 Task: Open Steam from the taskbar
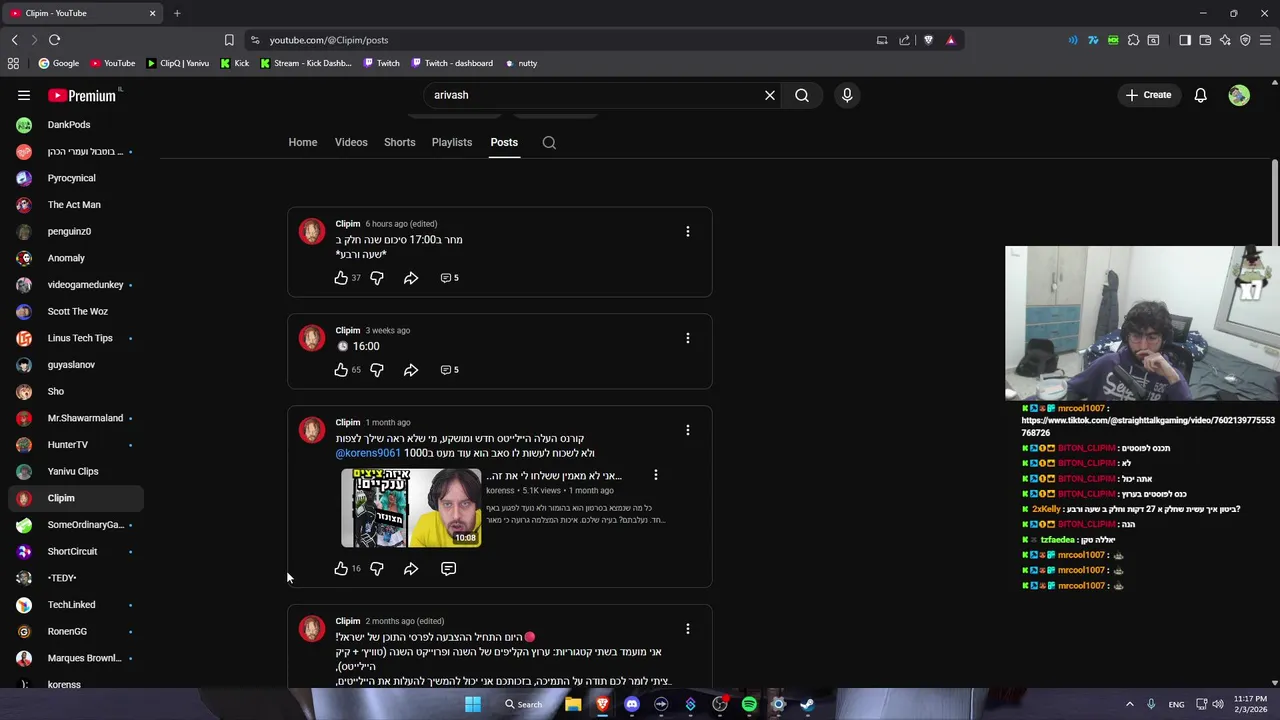807,704
